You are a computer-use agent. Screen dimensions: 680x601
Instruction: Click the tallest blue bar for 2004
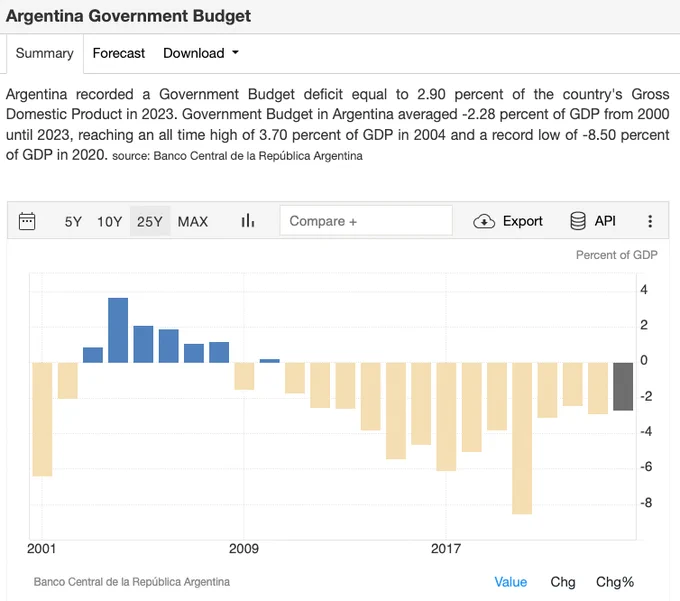pos(118,330)
